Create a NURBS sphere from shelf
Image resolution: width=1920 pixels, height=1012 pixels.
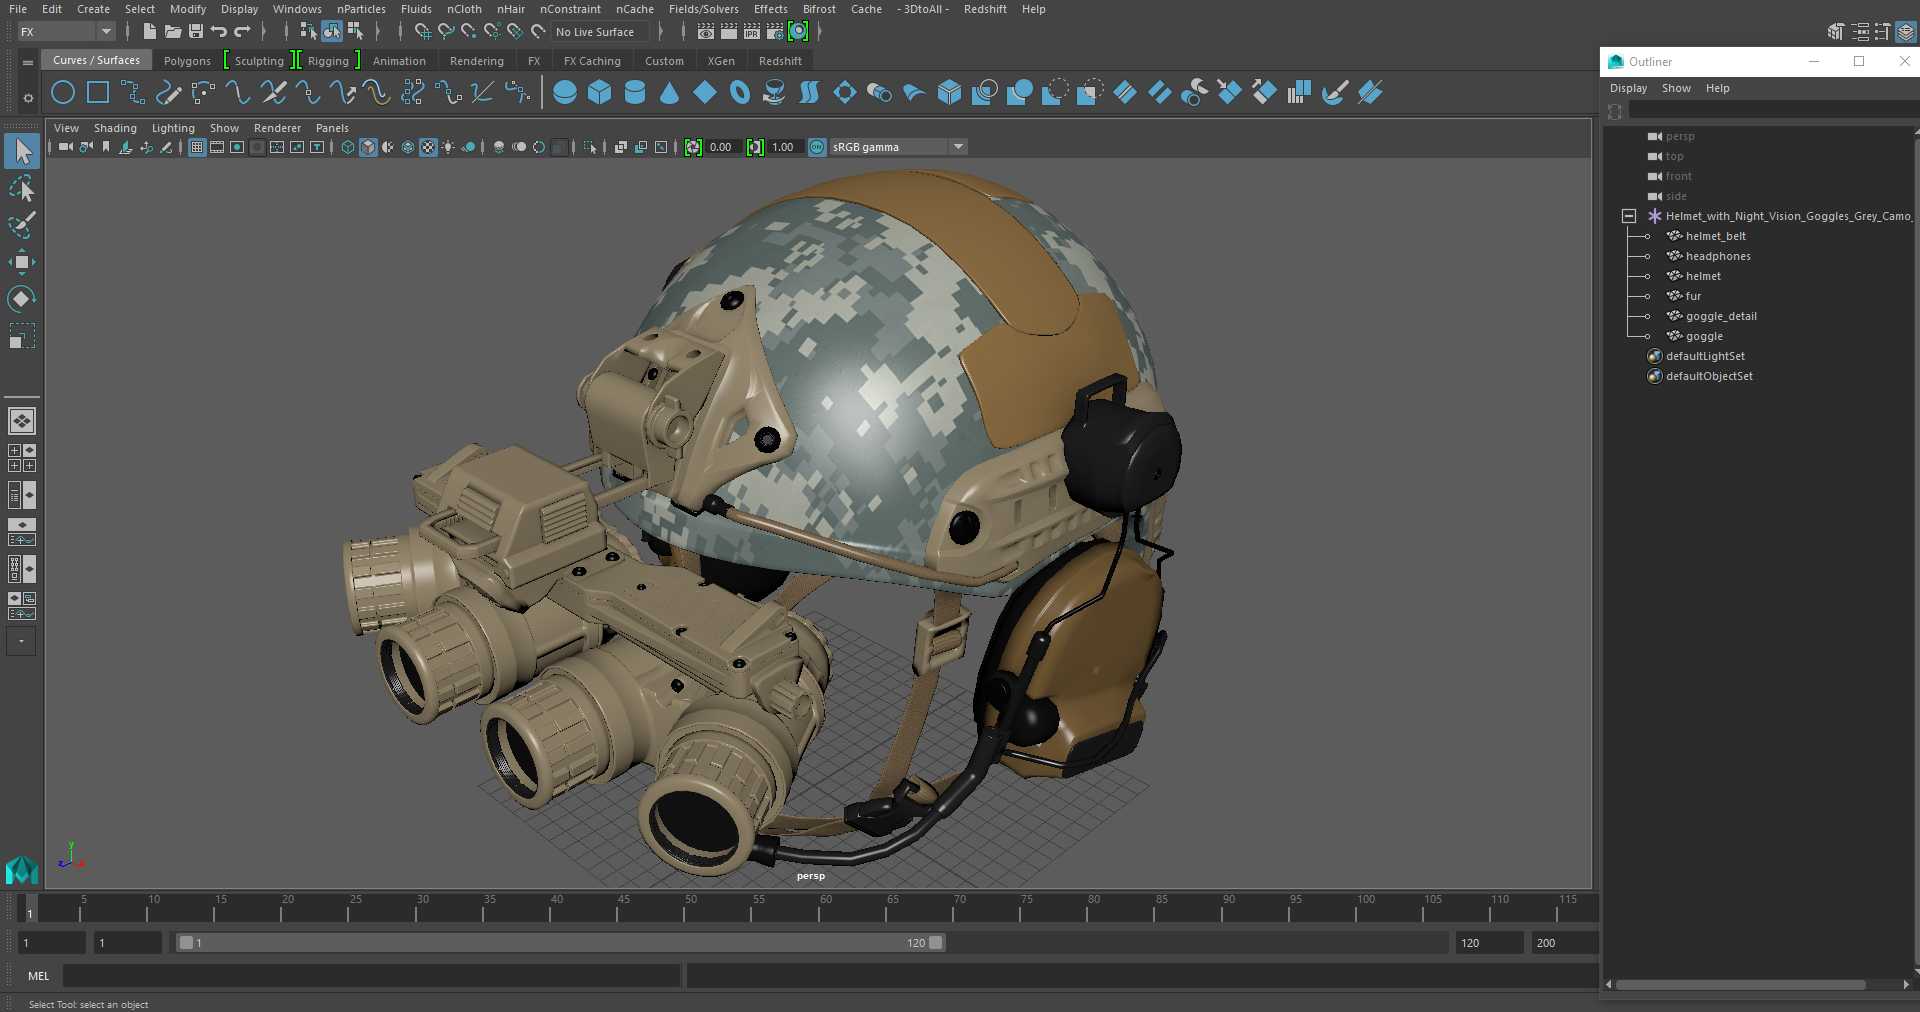[565, 93]
